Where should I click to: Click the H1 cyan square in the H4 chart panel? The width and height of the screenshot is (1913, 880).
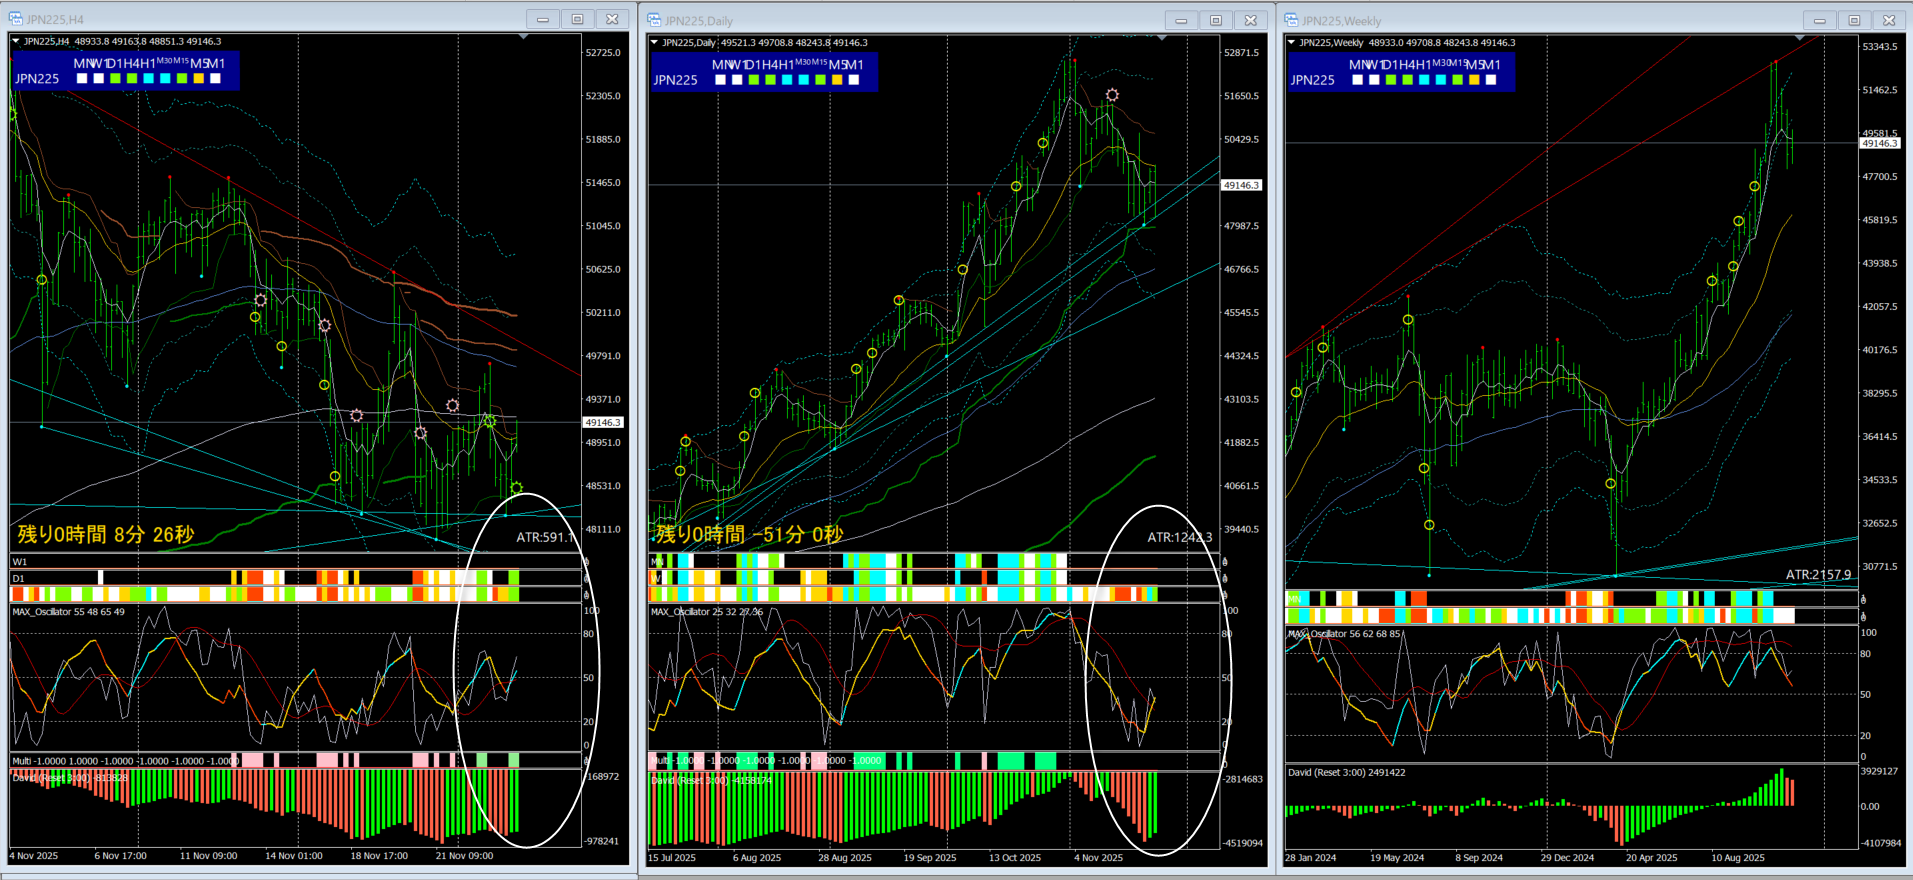[148, 78]
